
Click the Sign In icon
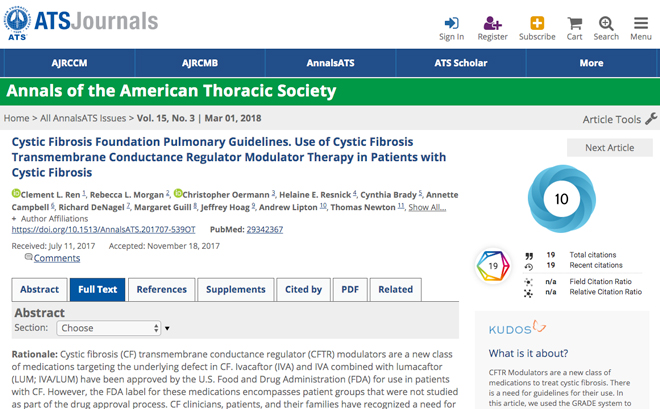pos(451,23)
